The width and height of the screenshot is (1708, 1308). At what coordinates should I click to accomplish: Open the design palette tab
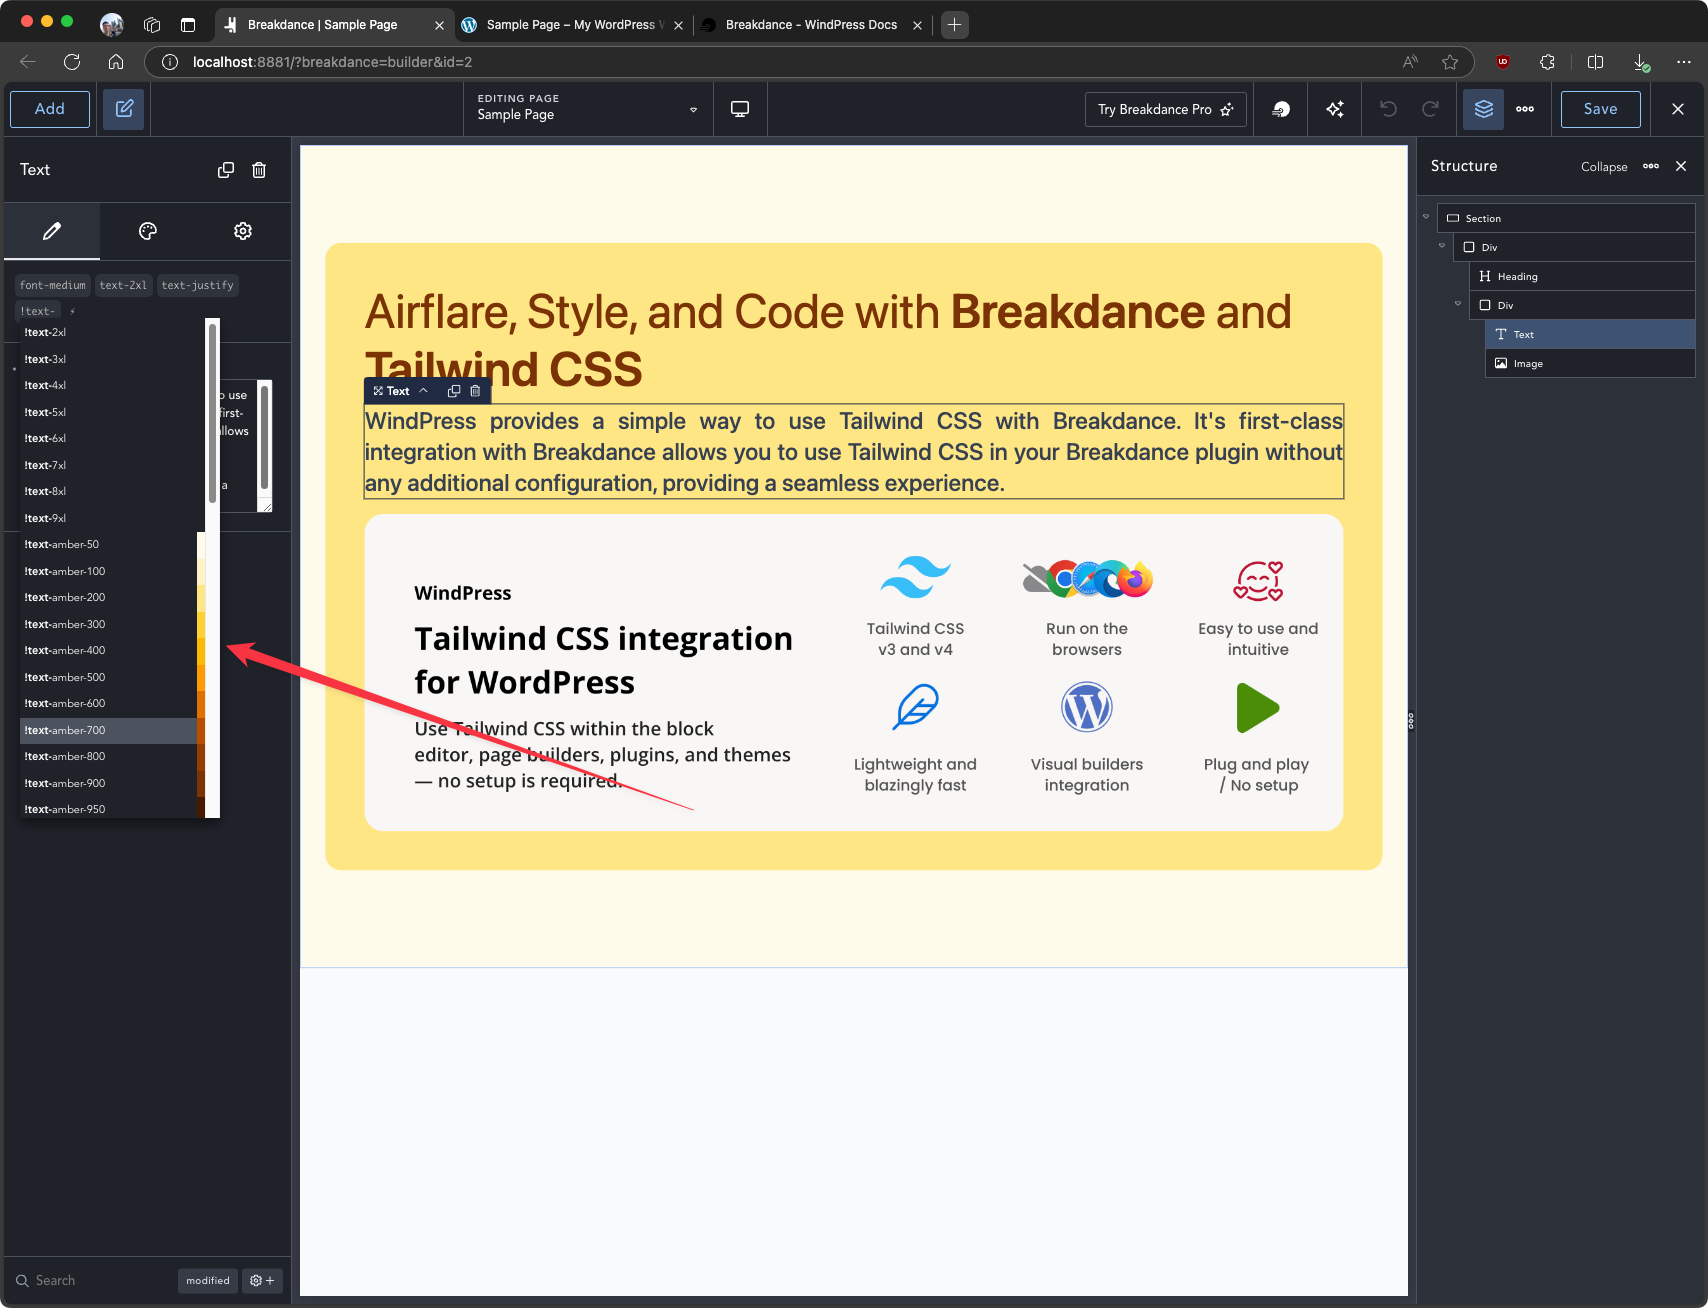click(148, 231)
